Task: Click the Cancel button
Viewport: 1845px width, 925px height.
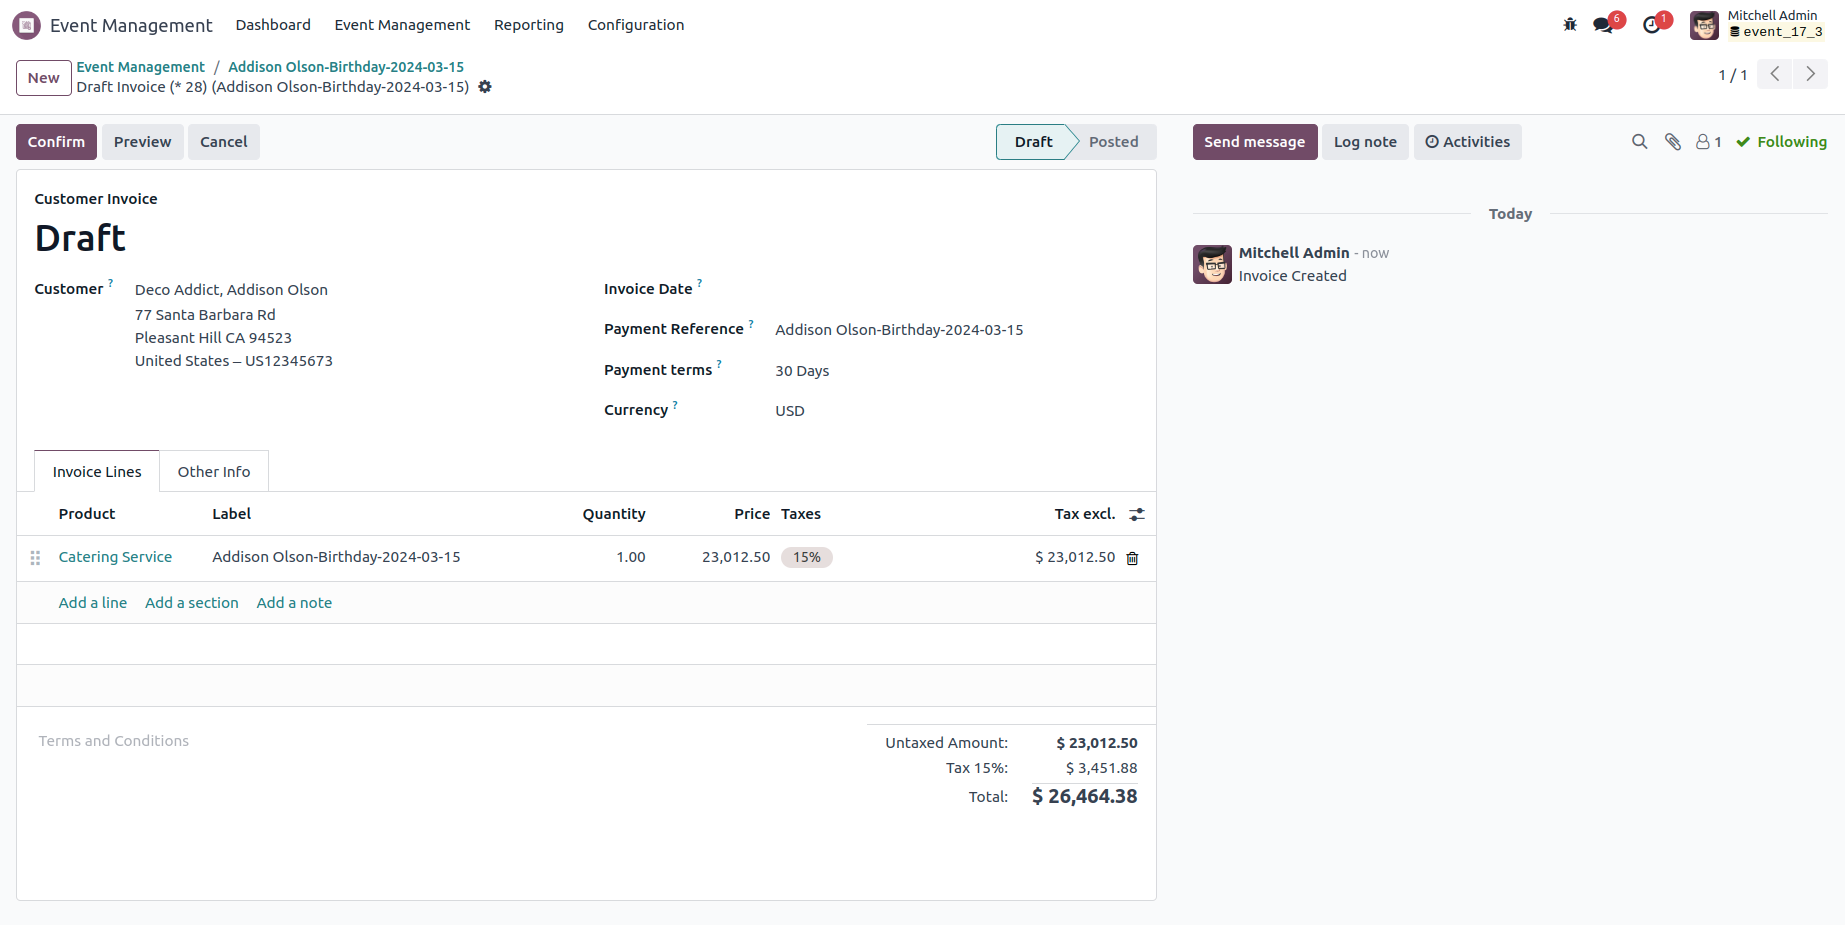Action: point(224,142)
